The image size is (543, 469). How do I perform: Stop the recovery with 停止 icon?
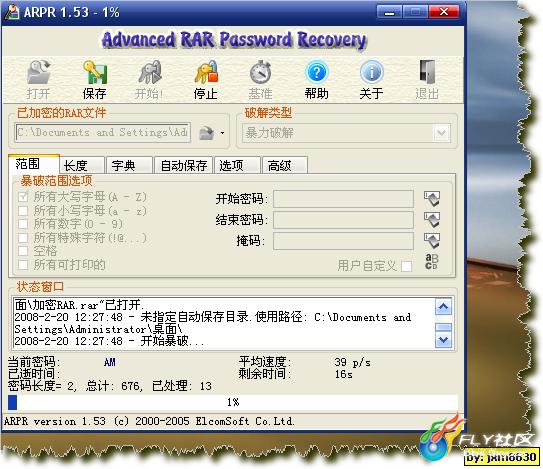[x=206, y=72]
